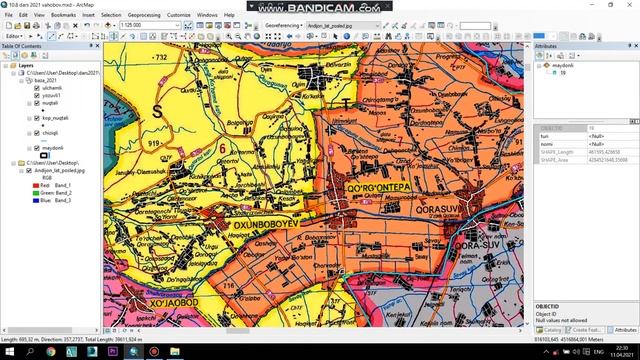This screenshot has height=360, width=640.
Task: Click the Blue Band_3 color swatch
Action: tap(36, 200)
